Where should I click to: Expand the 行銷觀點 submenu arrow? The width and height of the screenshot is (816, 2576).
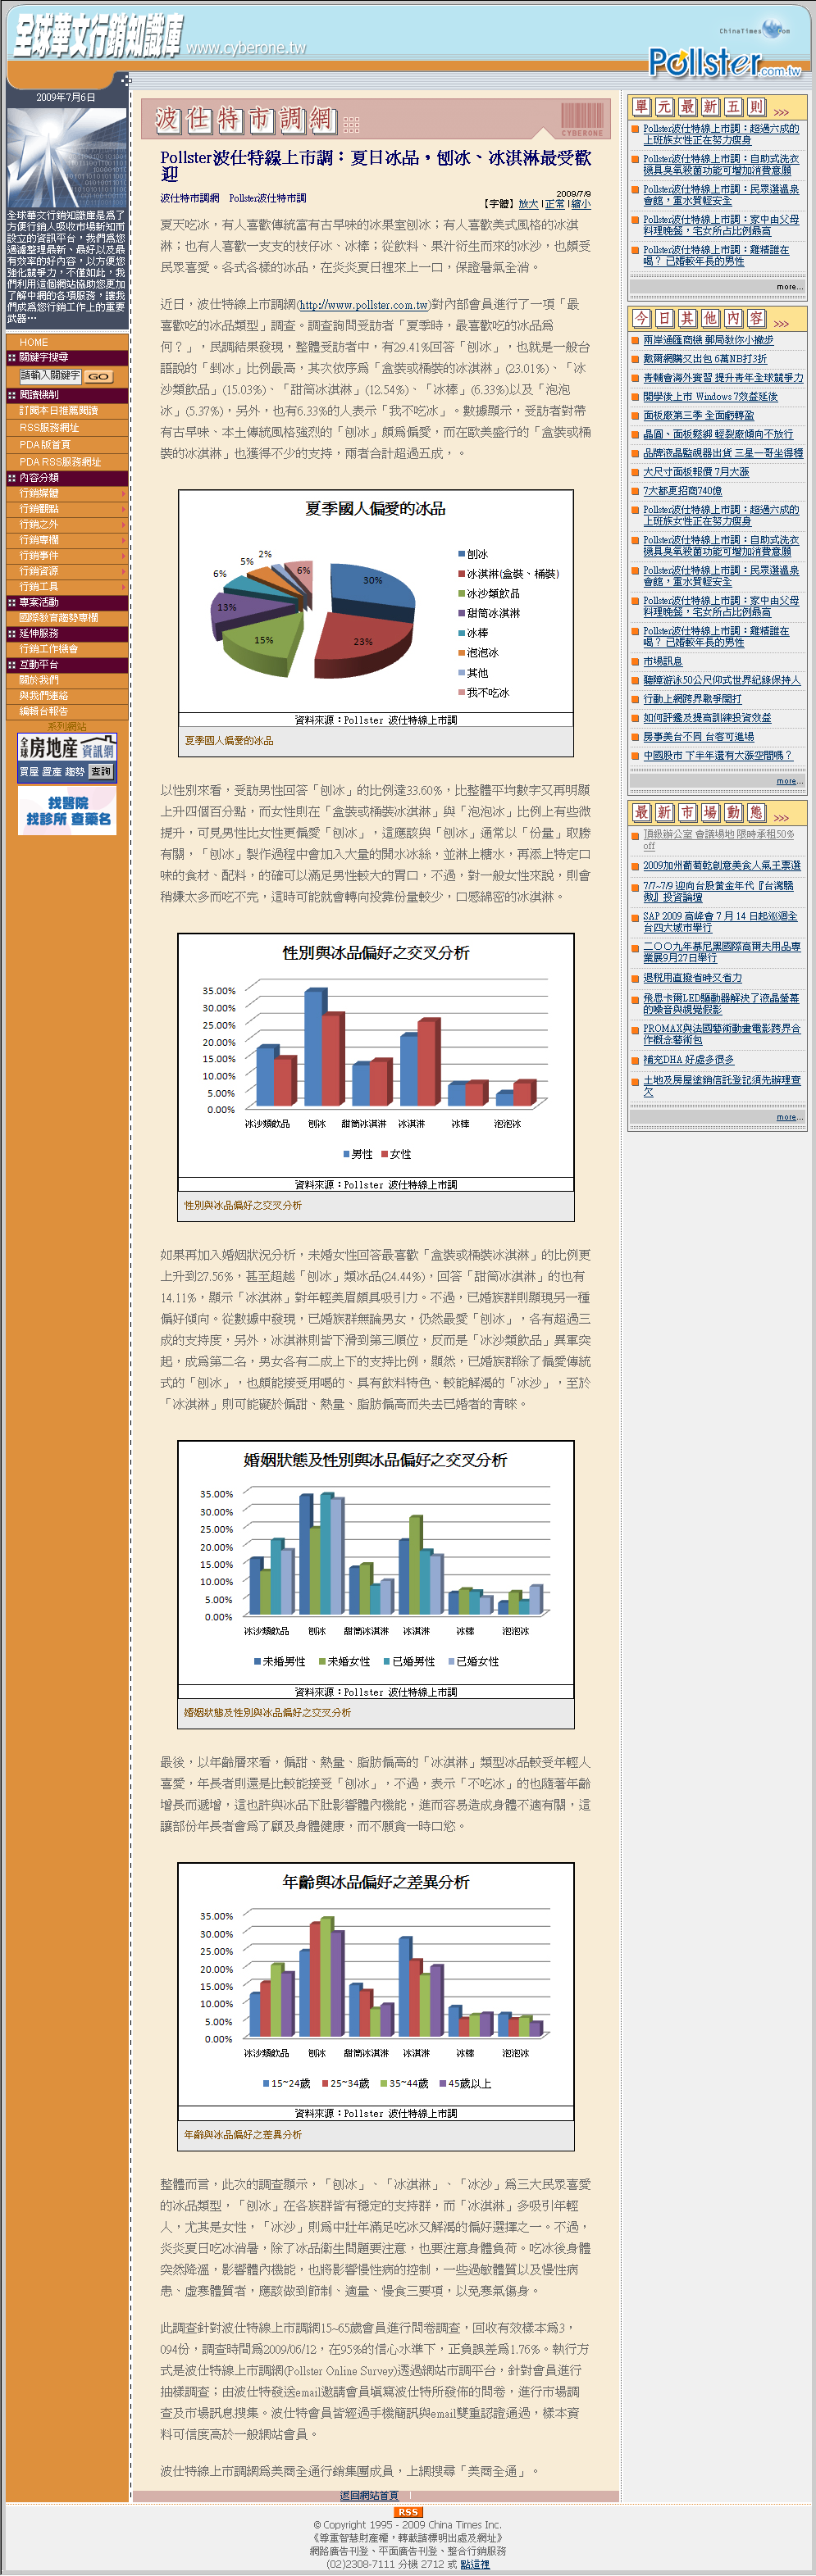(x=124, y=509)
